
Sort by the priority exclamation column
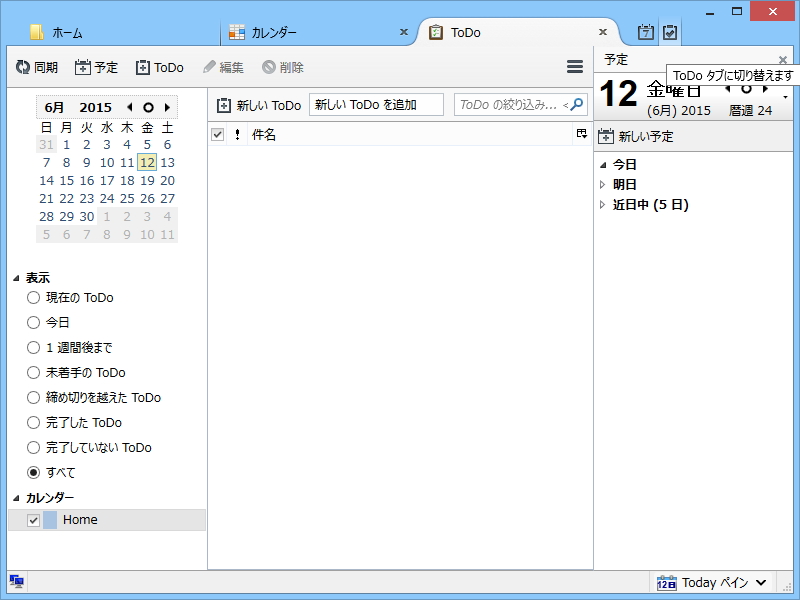pyautogui.click(x=237, y=135)
